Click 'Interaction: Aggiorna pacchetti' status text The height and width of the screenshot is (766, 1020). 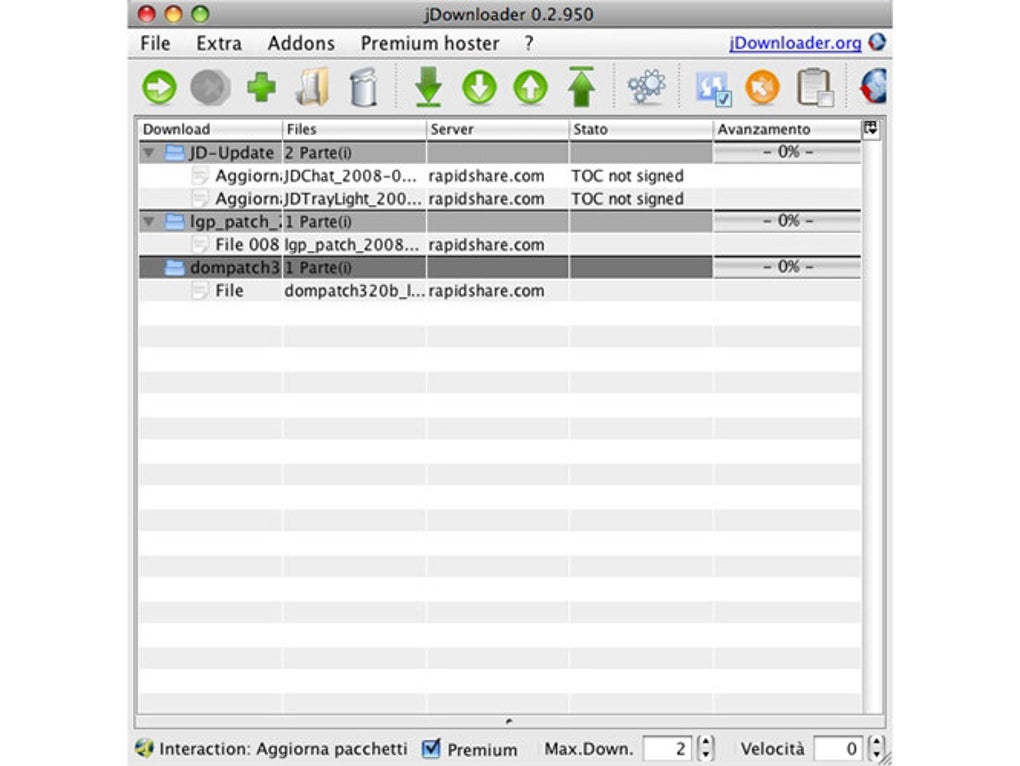click(x=283, y=749)
